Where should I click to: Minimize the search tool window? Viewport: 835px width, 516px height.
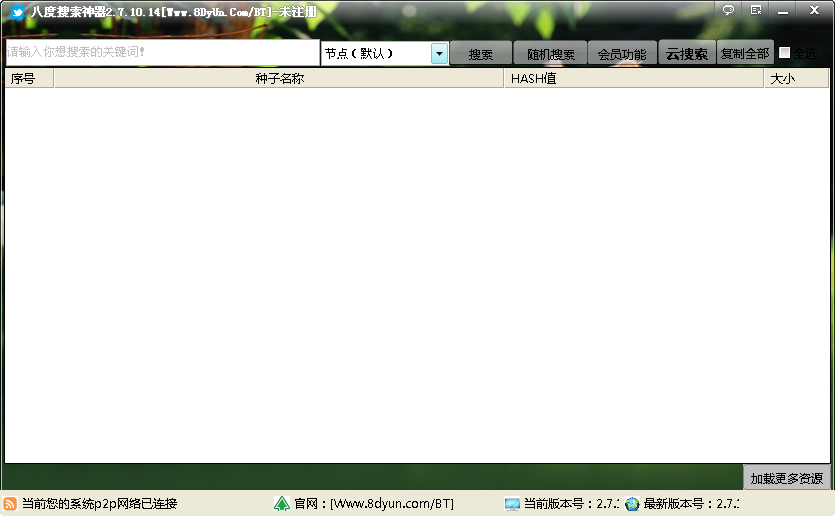(x=783, y=11)
